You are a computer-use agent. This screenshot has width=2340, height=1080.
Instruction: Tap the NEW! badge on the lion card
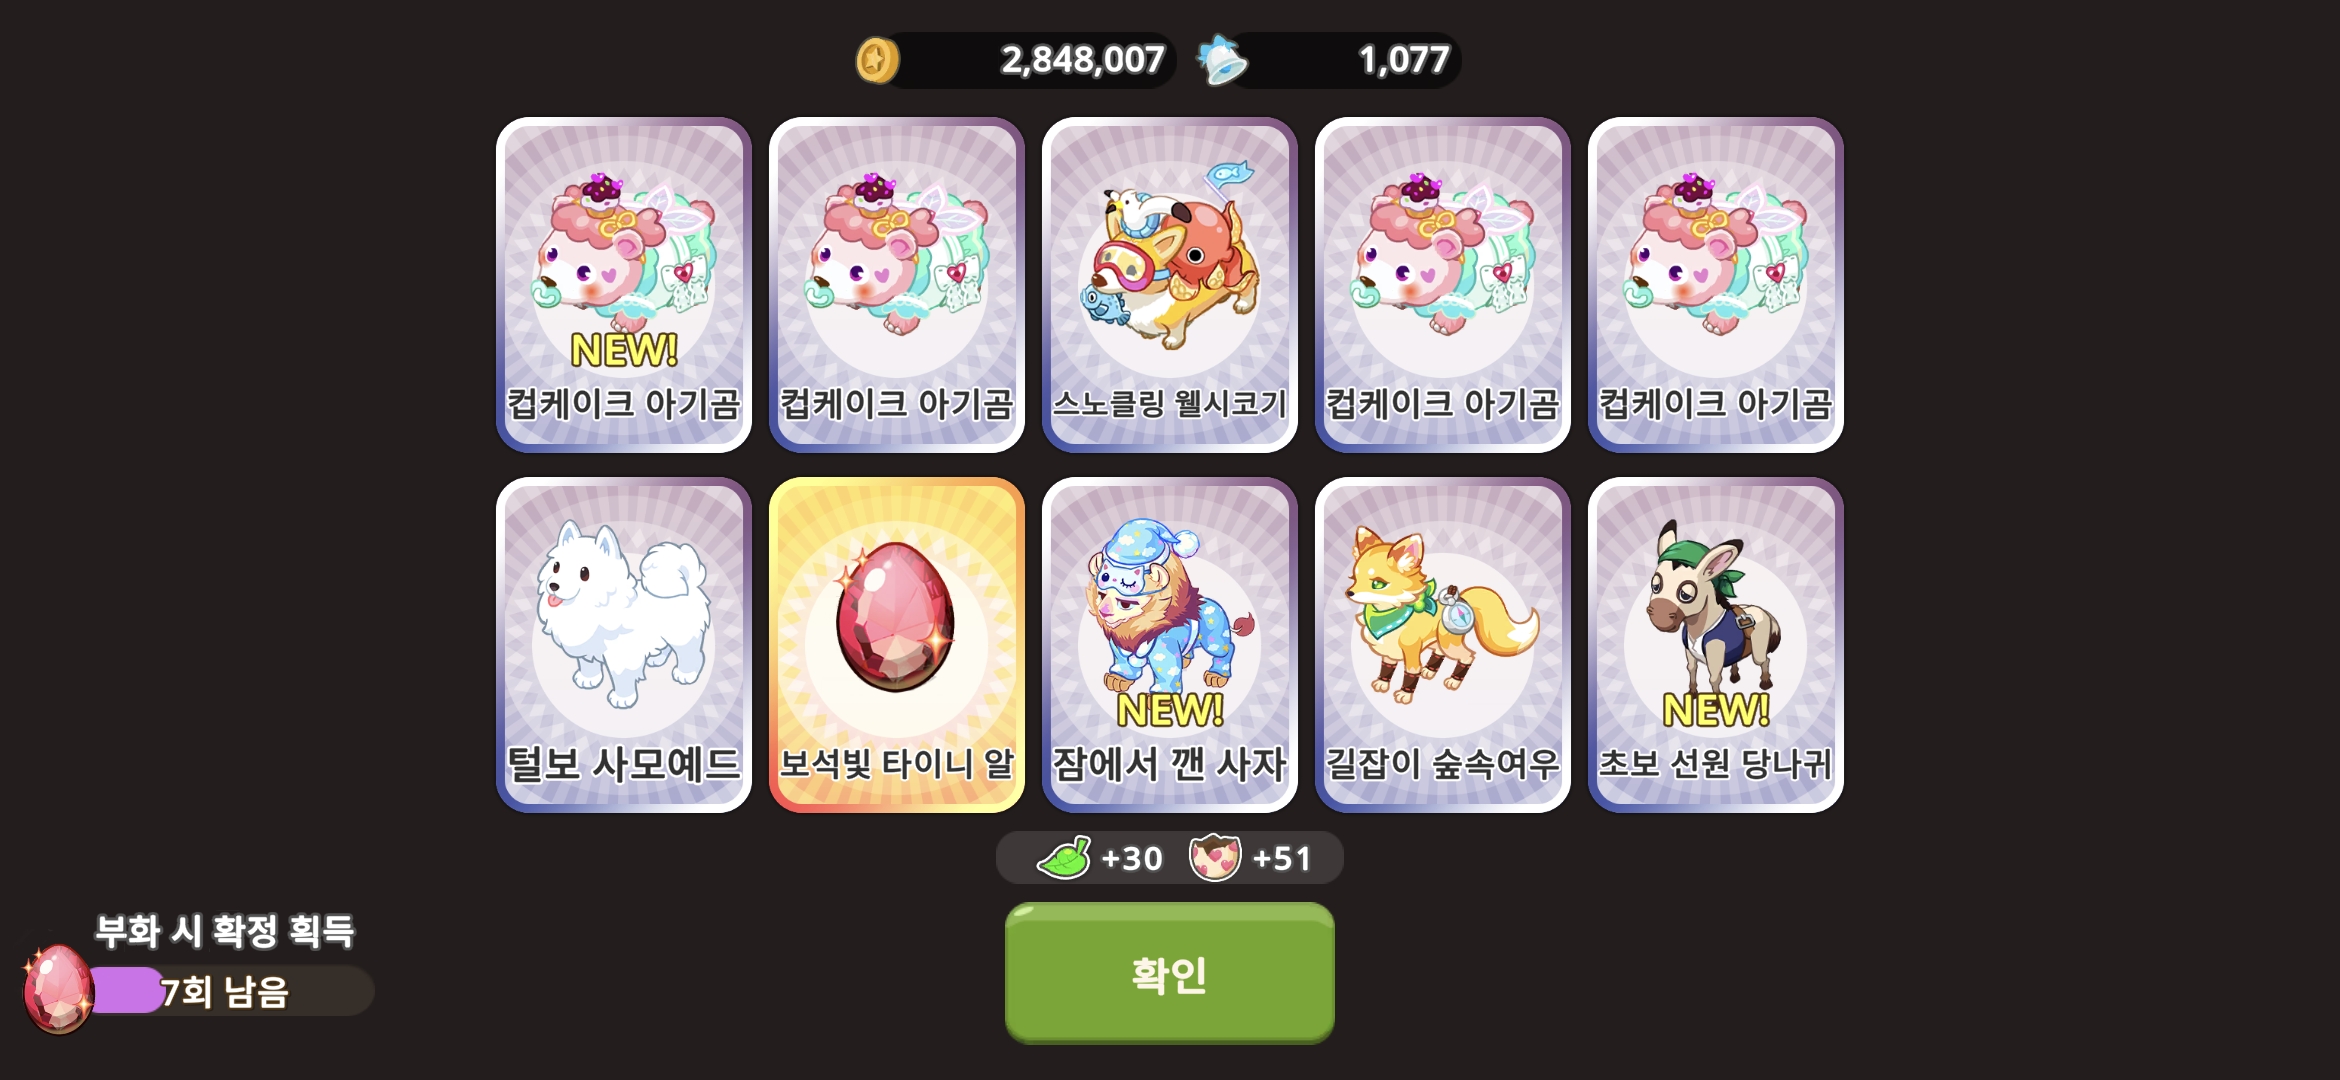(x=1169, y=711)
